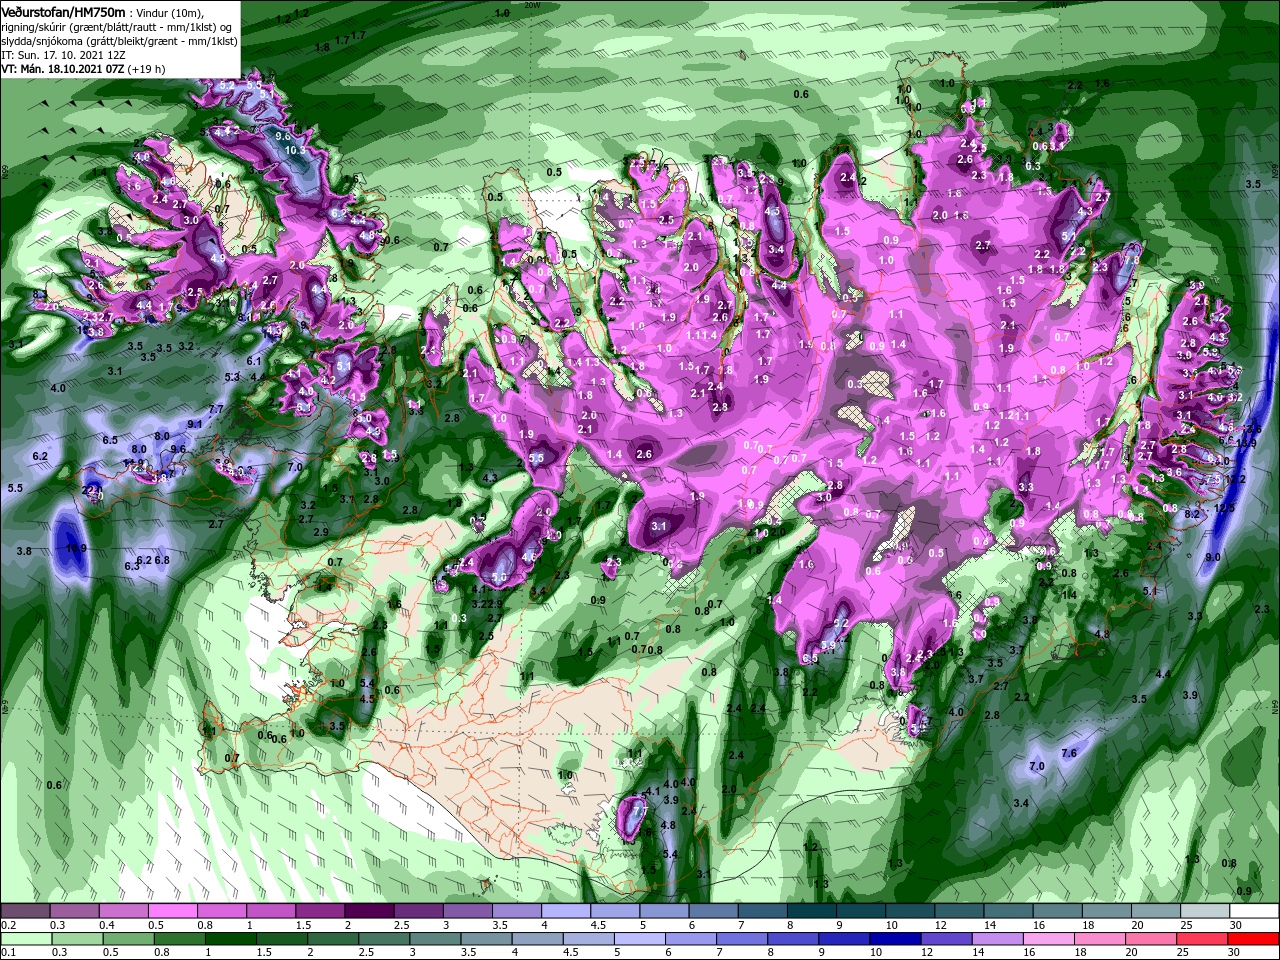
Task: Click the '10.3' precipitation value on the map
Action: tap(295, 150)
